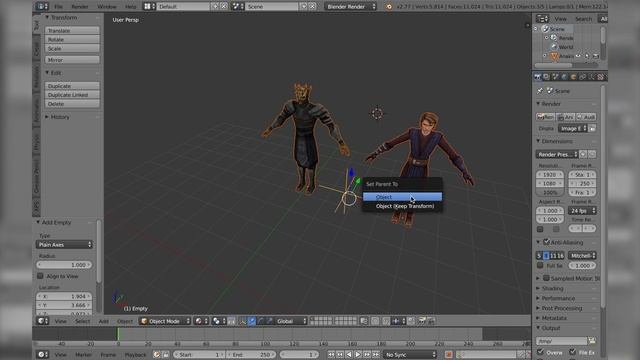Click the OpenGL render image icon

pyautogui.click(x=422, y=321)
